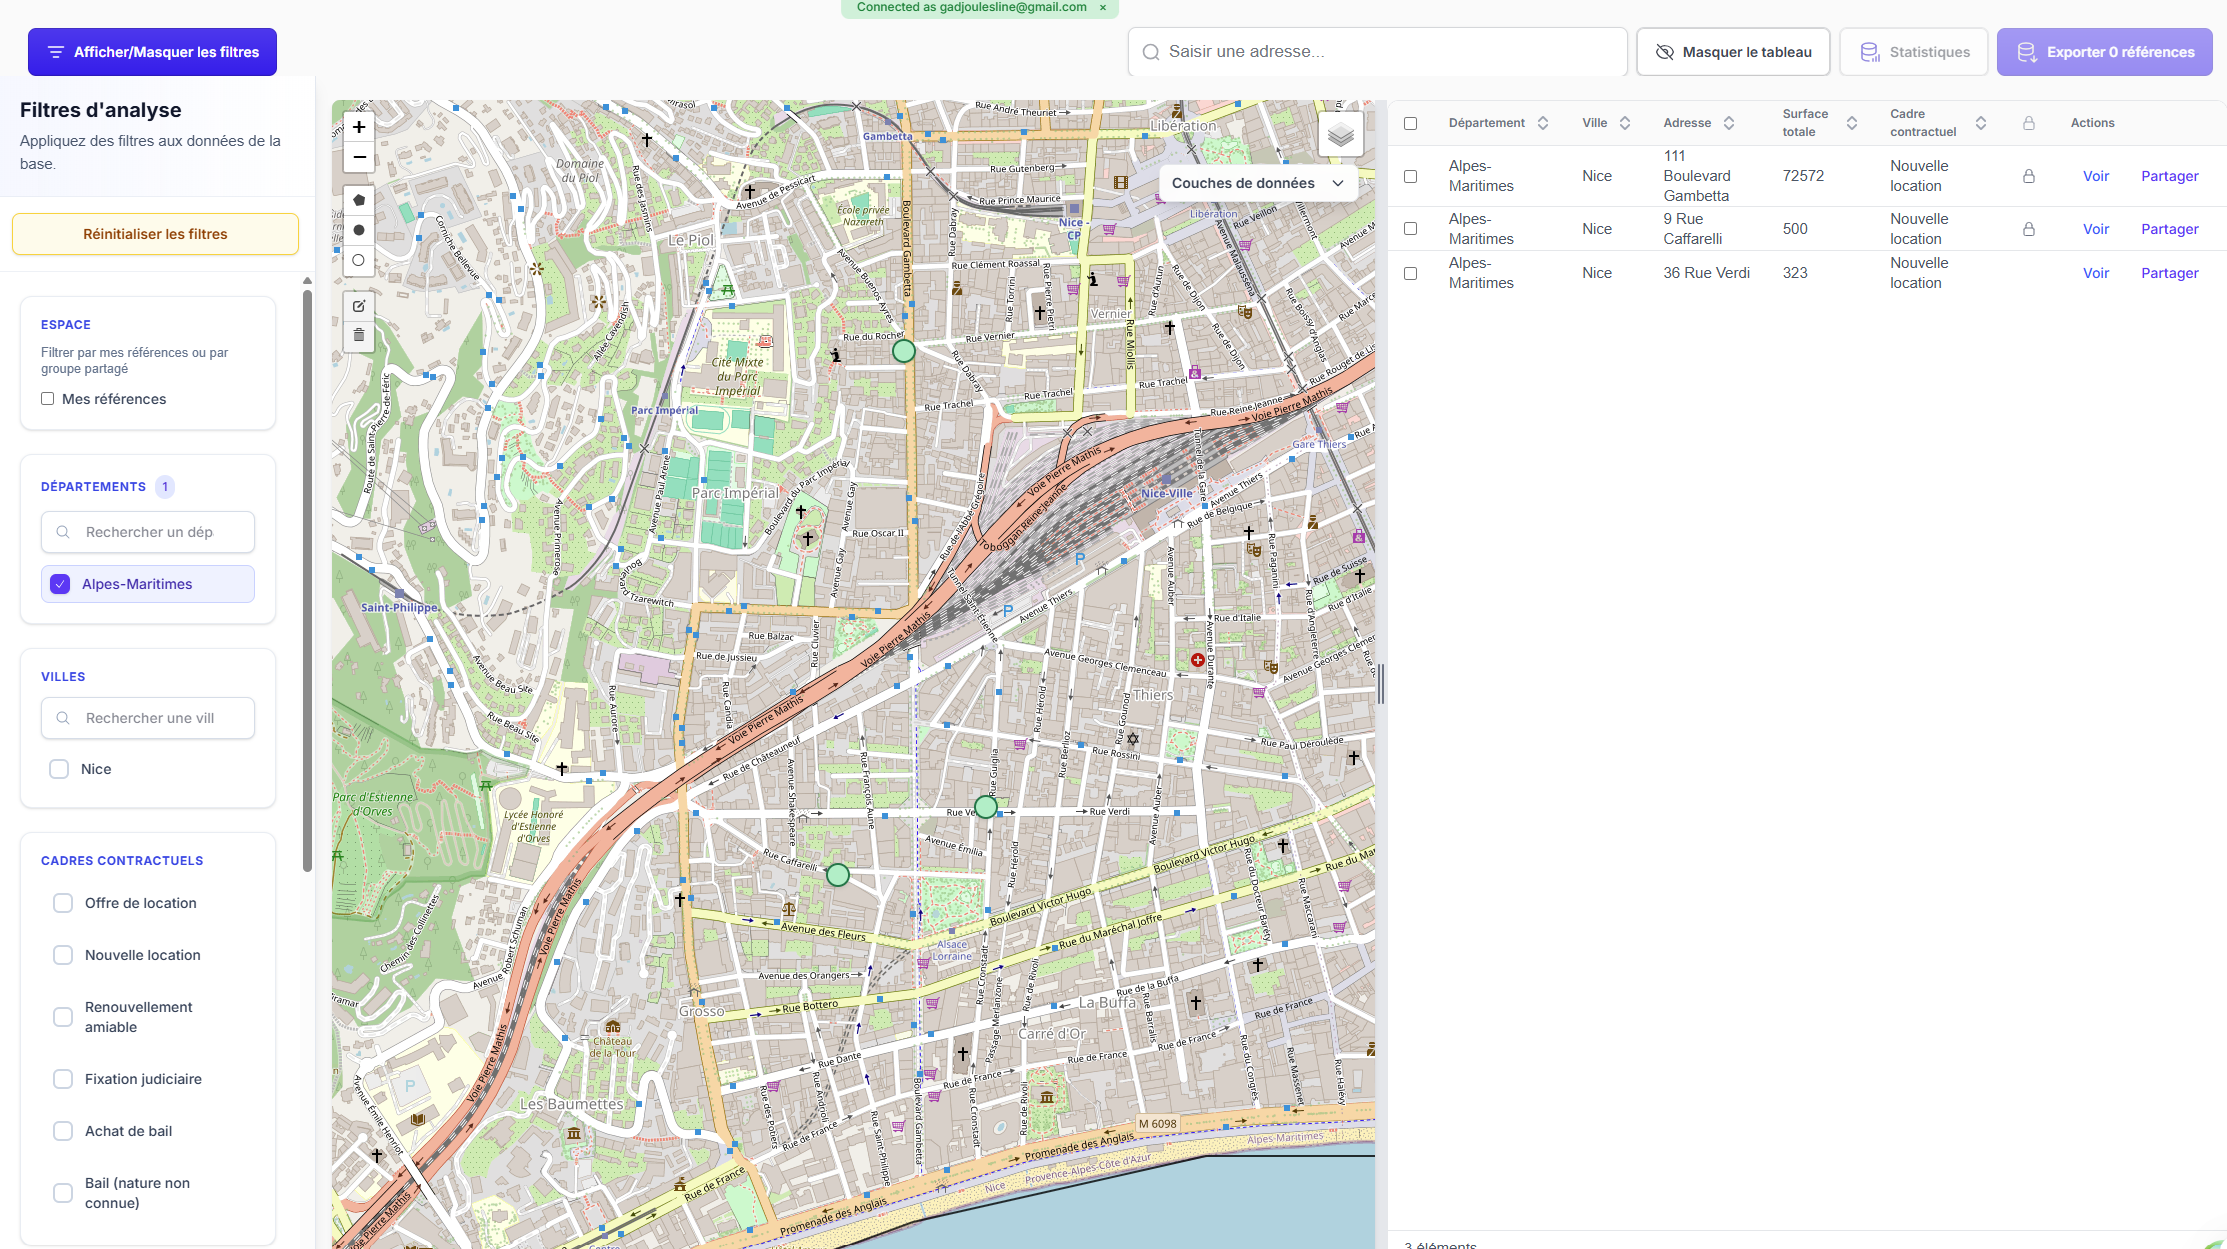Check the Mes références checkbox
The width and height of the screenshot is (2227, 1249).
(x=47, y=399)
